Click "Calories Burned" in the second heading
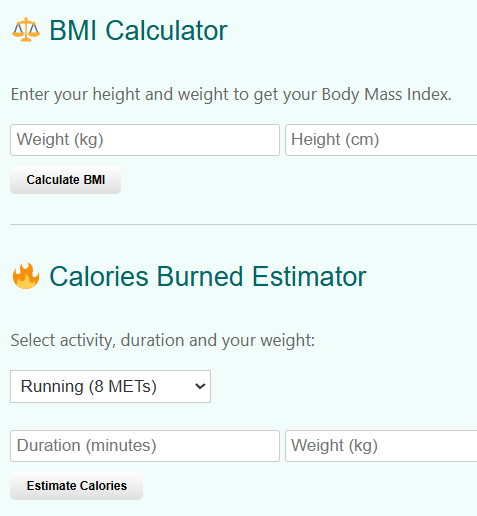This screenshot has width=477, height=516. click(146, 277)
